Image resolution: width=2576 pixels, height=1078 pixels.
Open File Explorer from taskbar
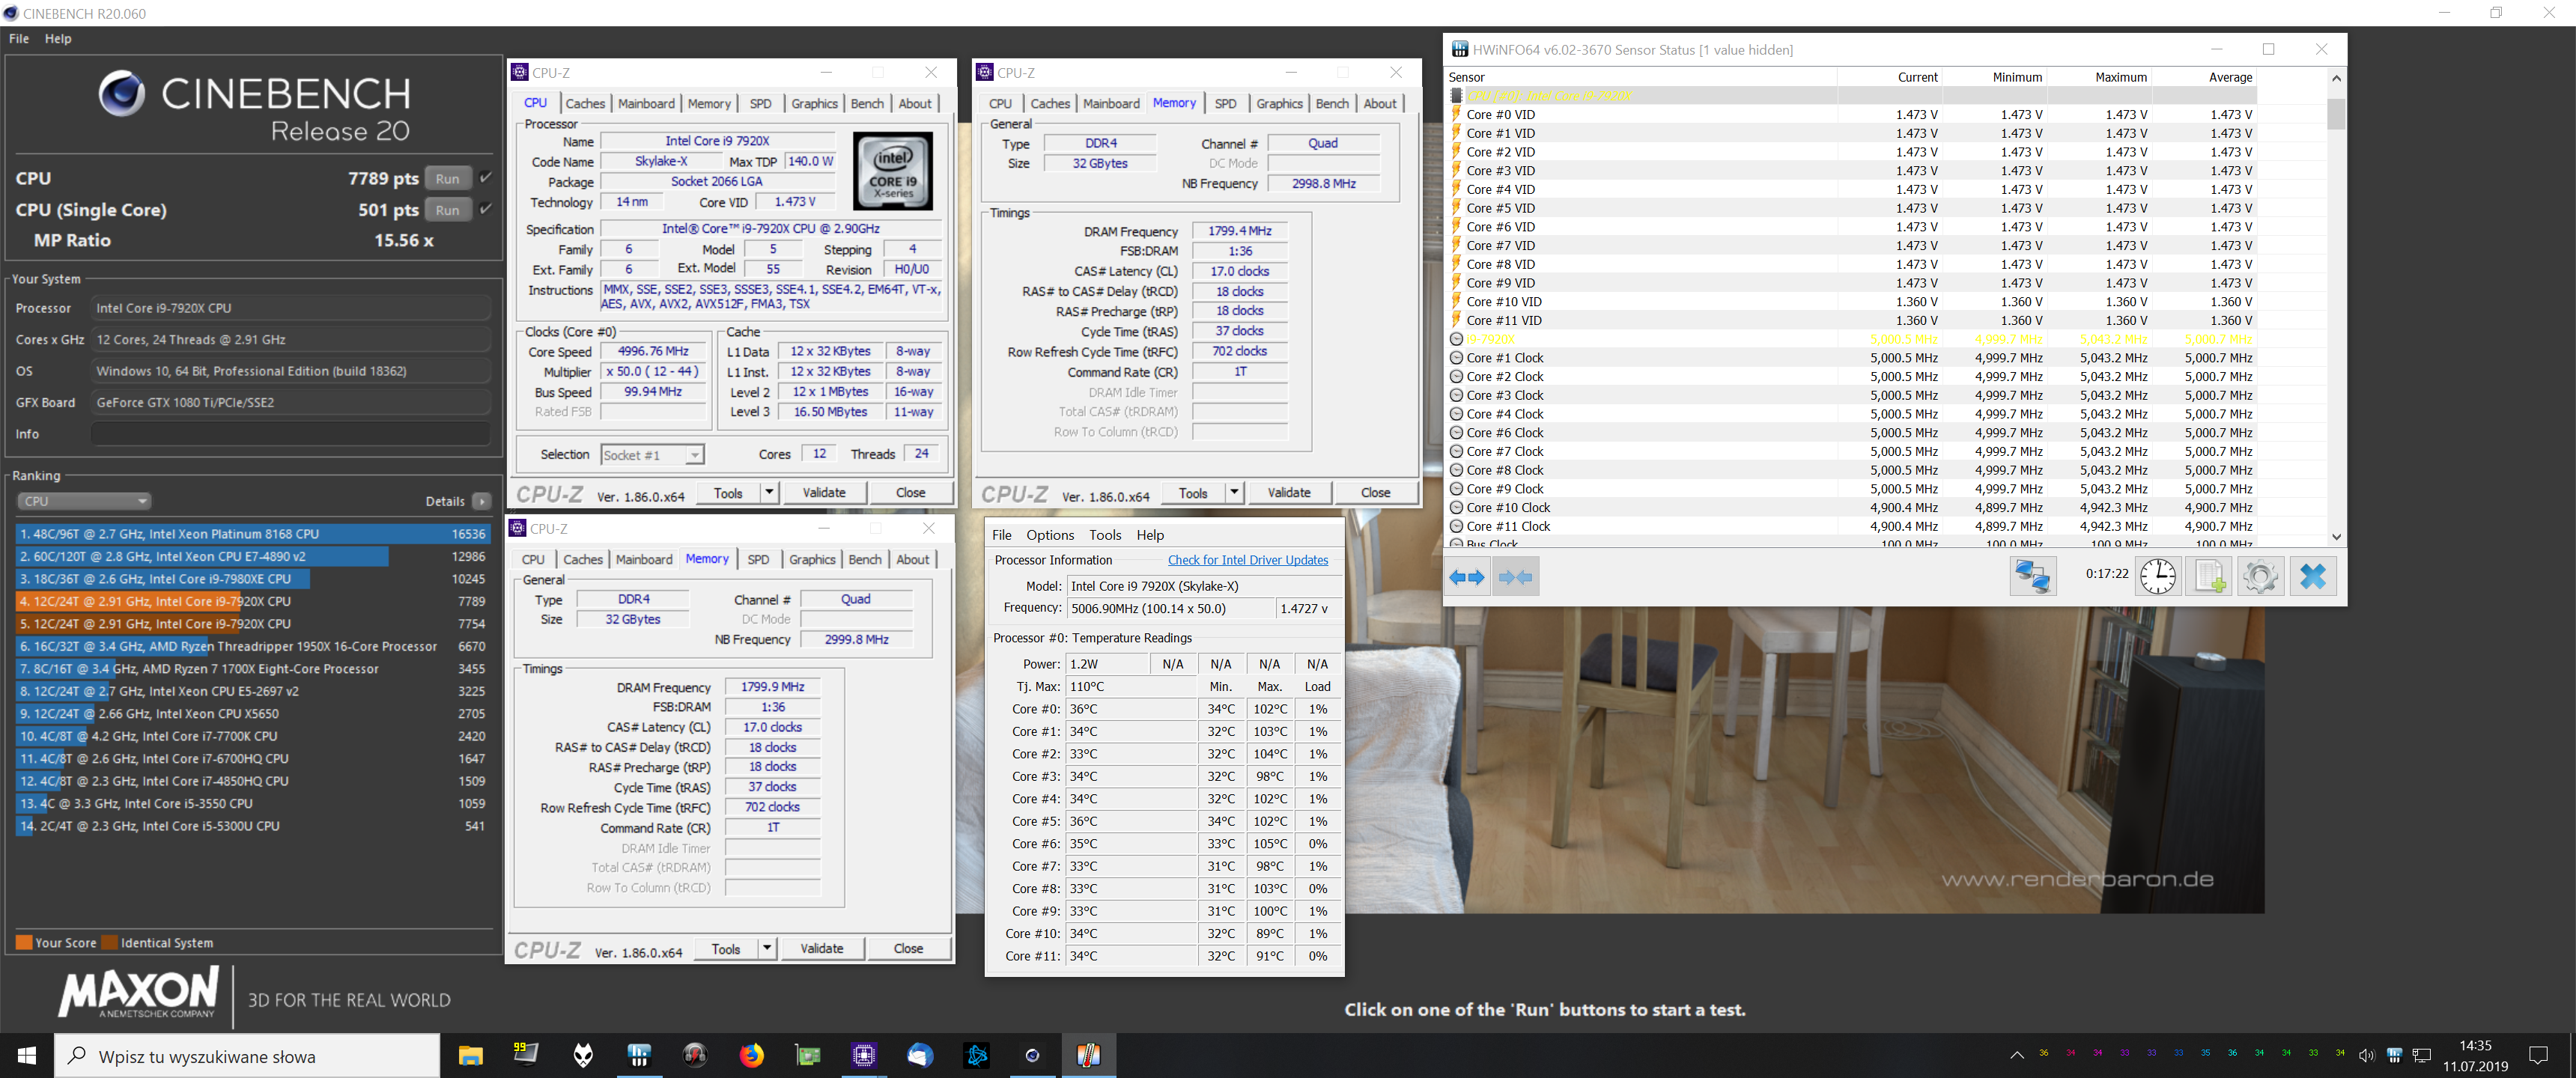(470, 1055)
